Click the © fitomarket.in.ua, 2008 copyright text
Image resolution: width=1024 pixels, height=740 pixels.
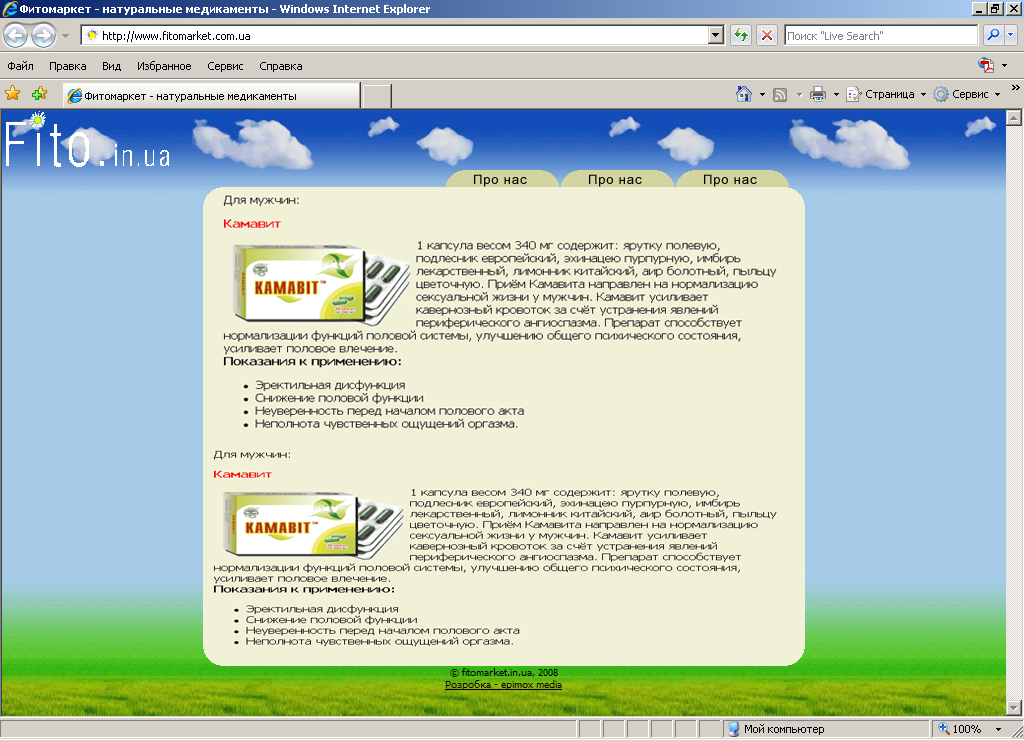pos(504,673)
